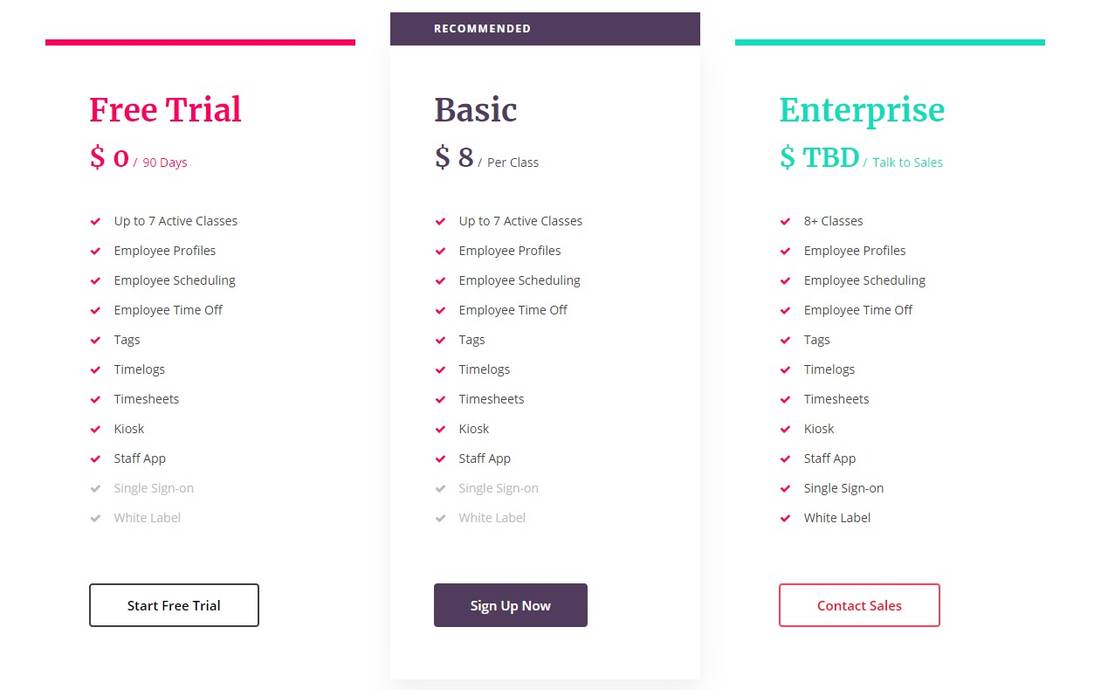1108x690 pixels.
Task: Select the Enterprise plan heading
Action: point(862,110)
